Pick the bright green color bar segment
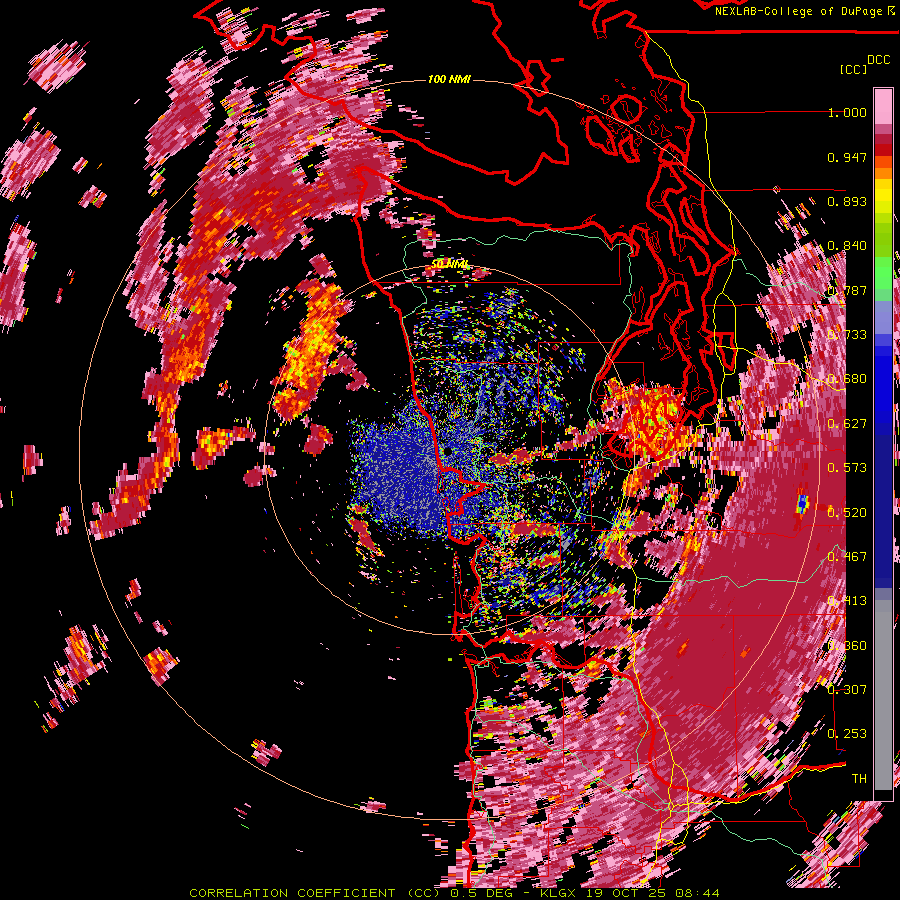The height and width of the screenshot is (900, 900). (883, 272)
